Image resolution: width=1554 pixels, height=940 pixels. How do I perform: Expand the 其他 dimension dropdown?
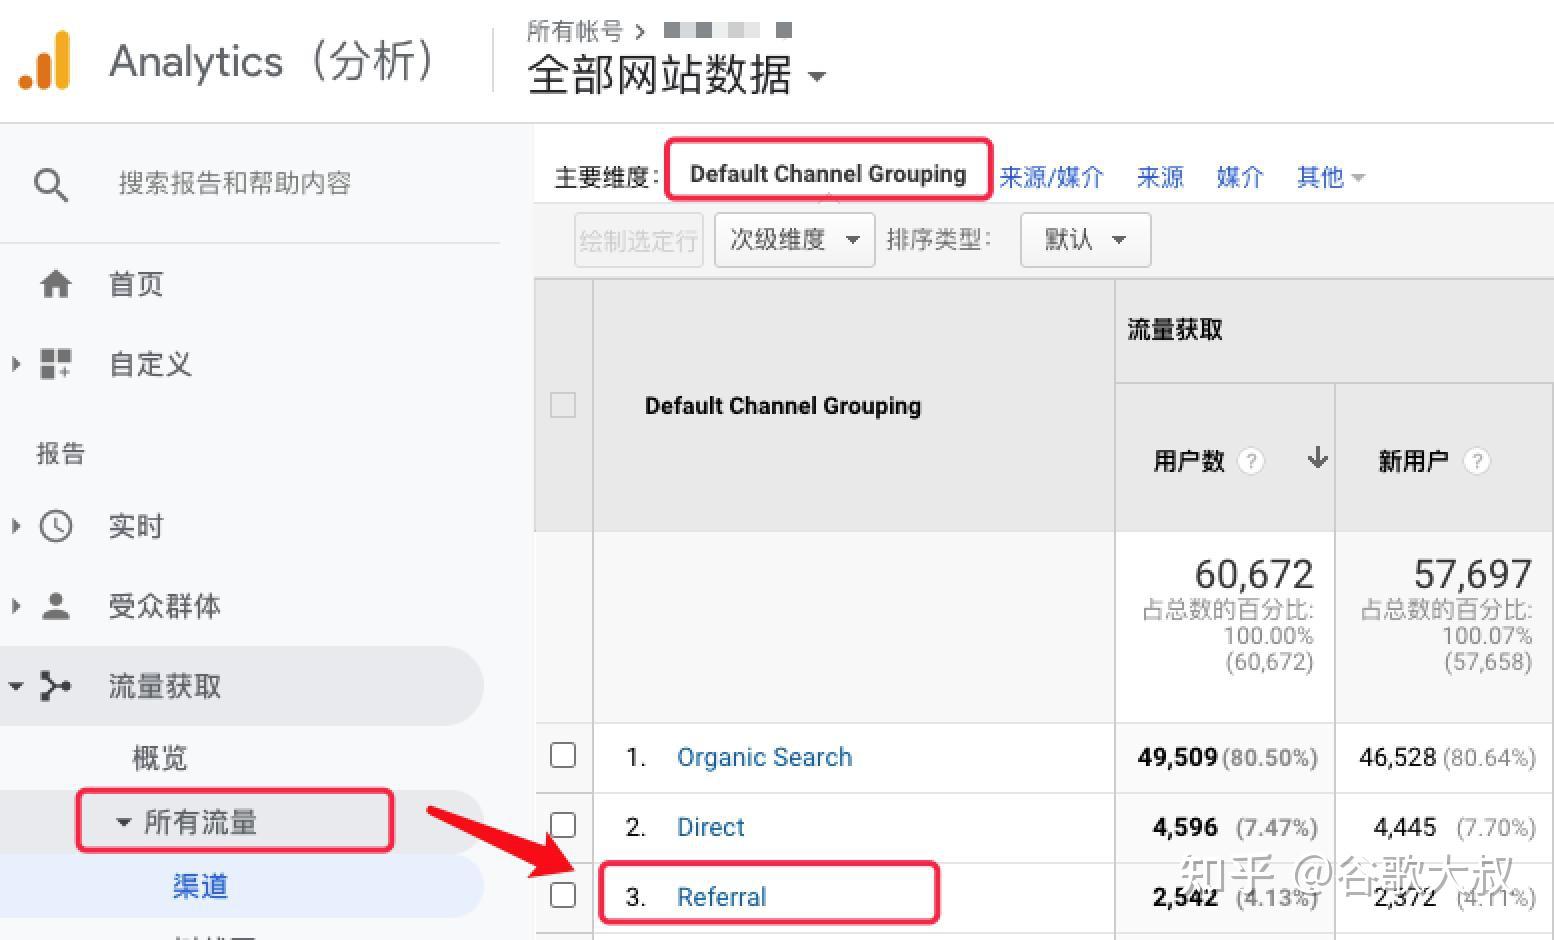1330,178
